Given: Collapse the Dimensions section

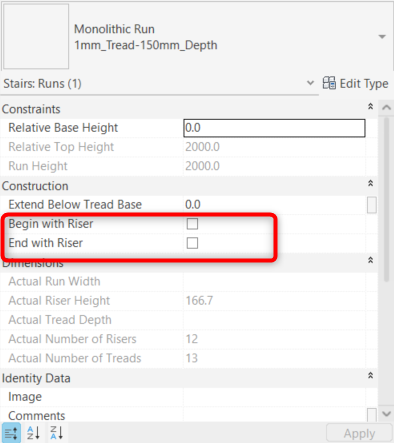Looking at the screenshot, I should (x=370, y=260).
